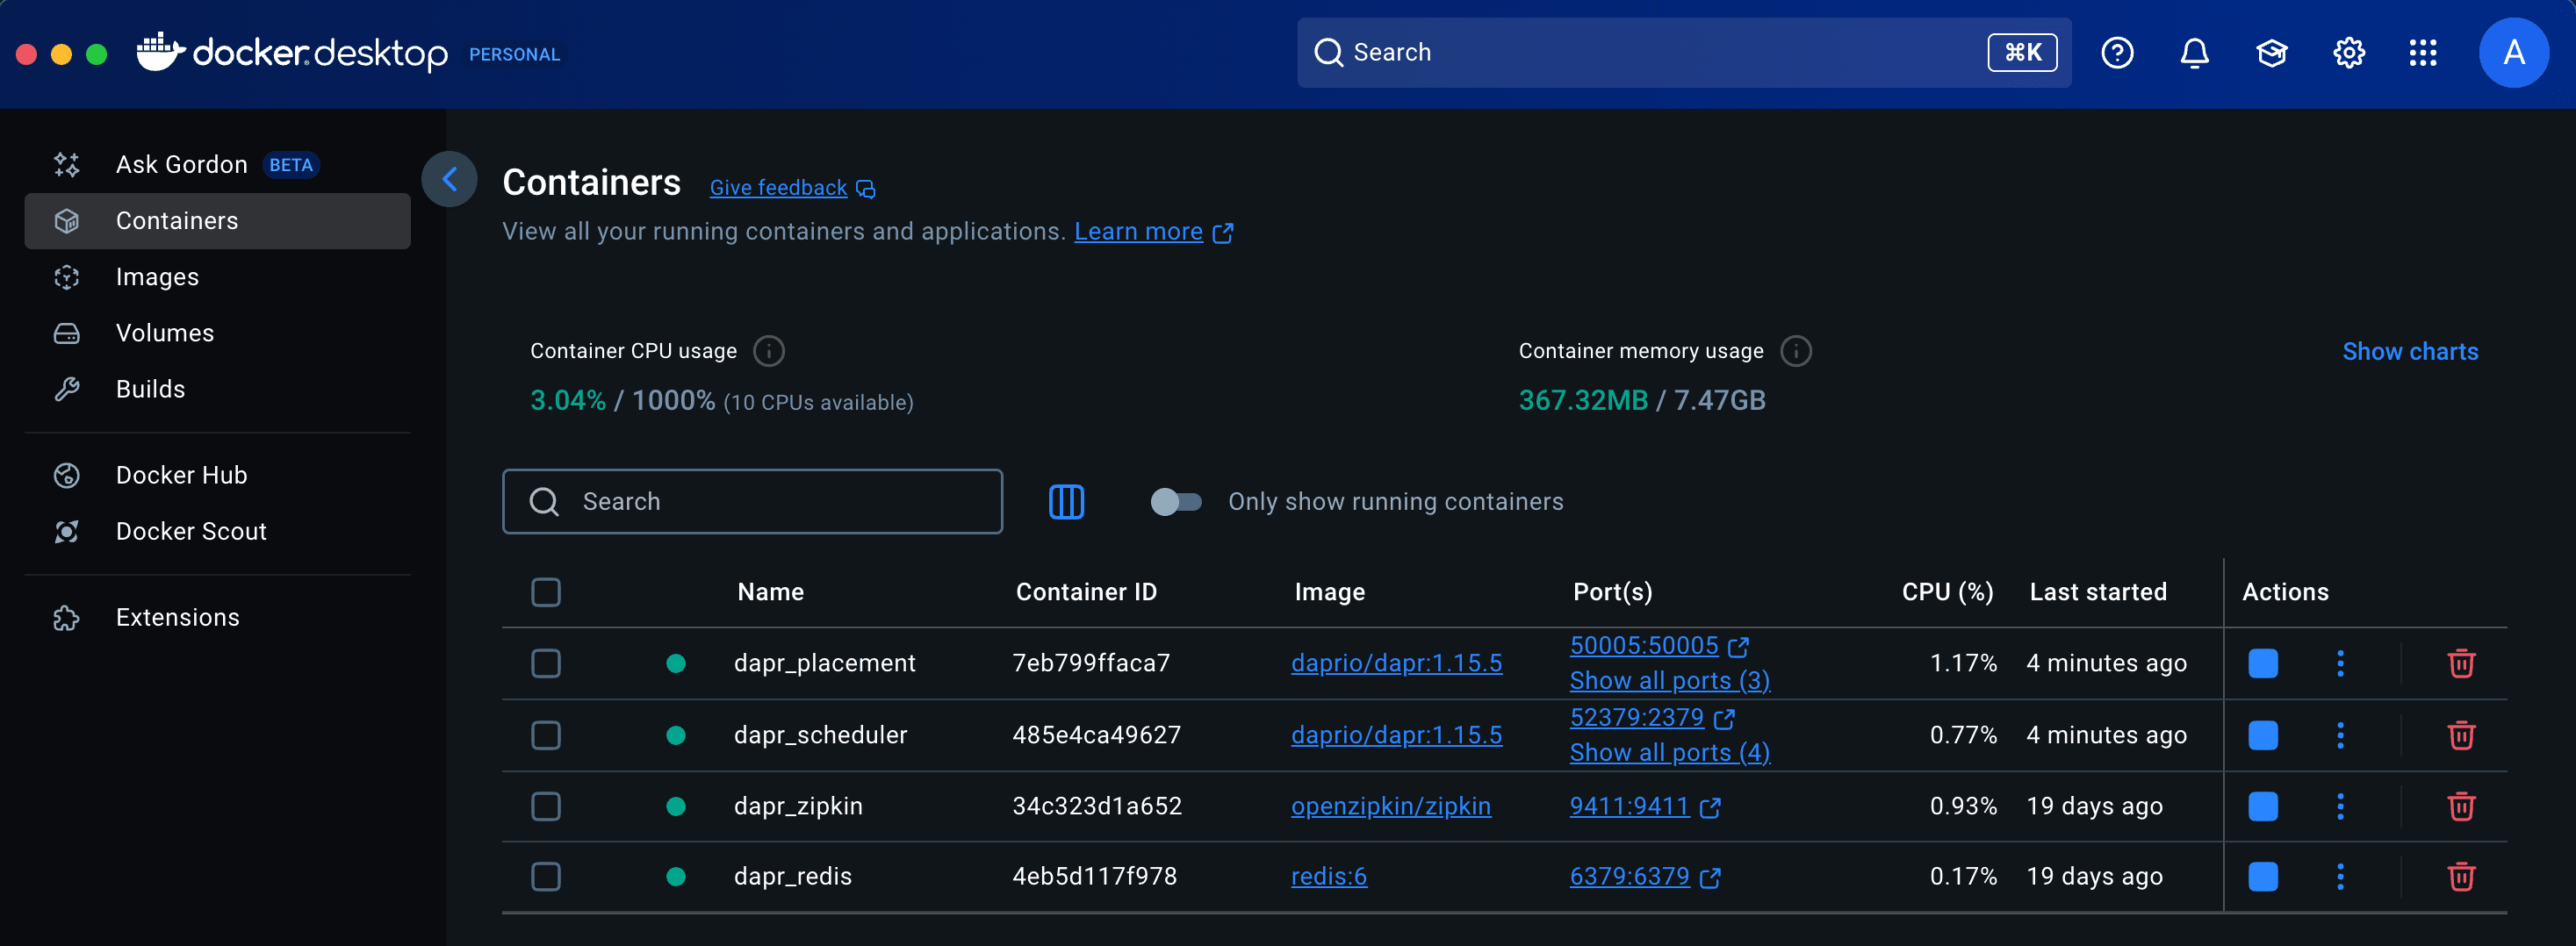Screen dimensions: 2576x946
Task: Click the Give feedback link
Action: [x=792, y=188]
